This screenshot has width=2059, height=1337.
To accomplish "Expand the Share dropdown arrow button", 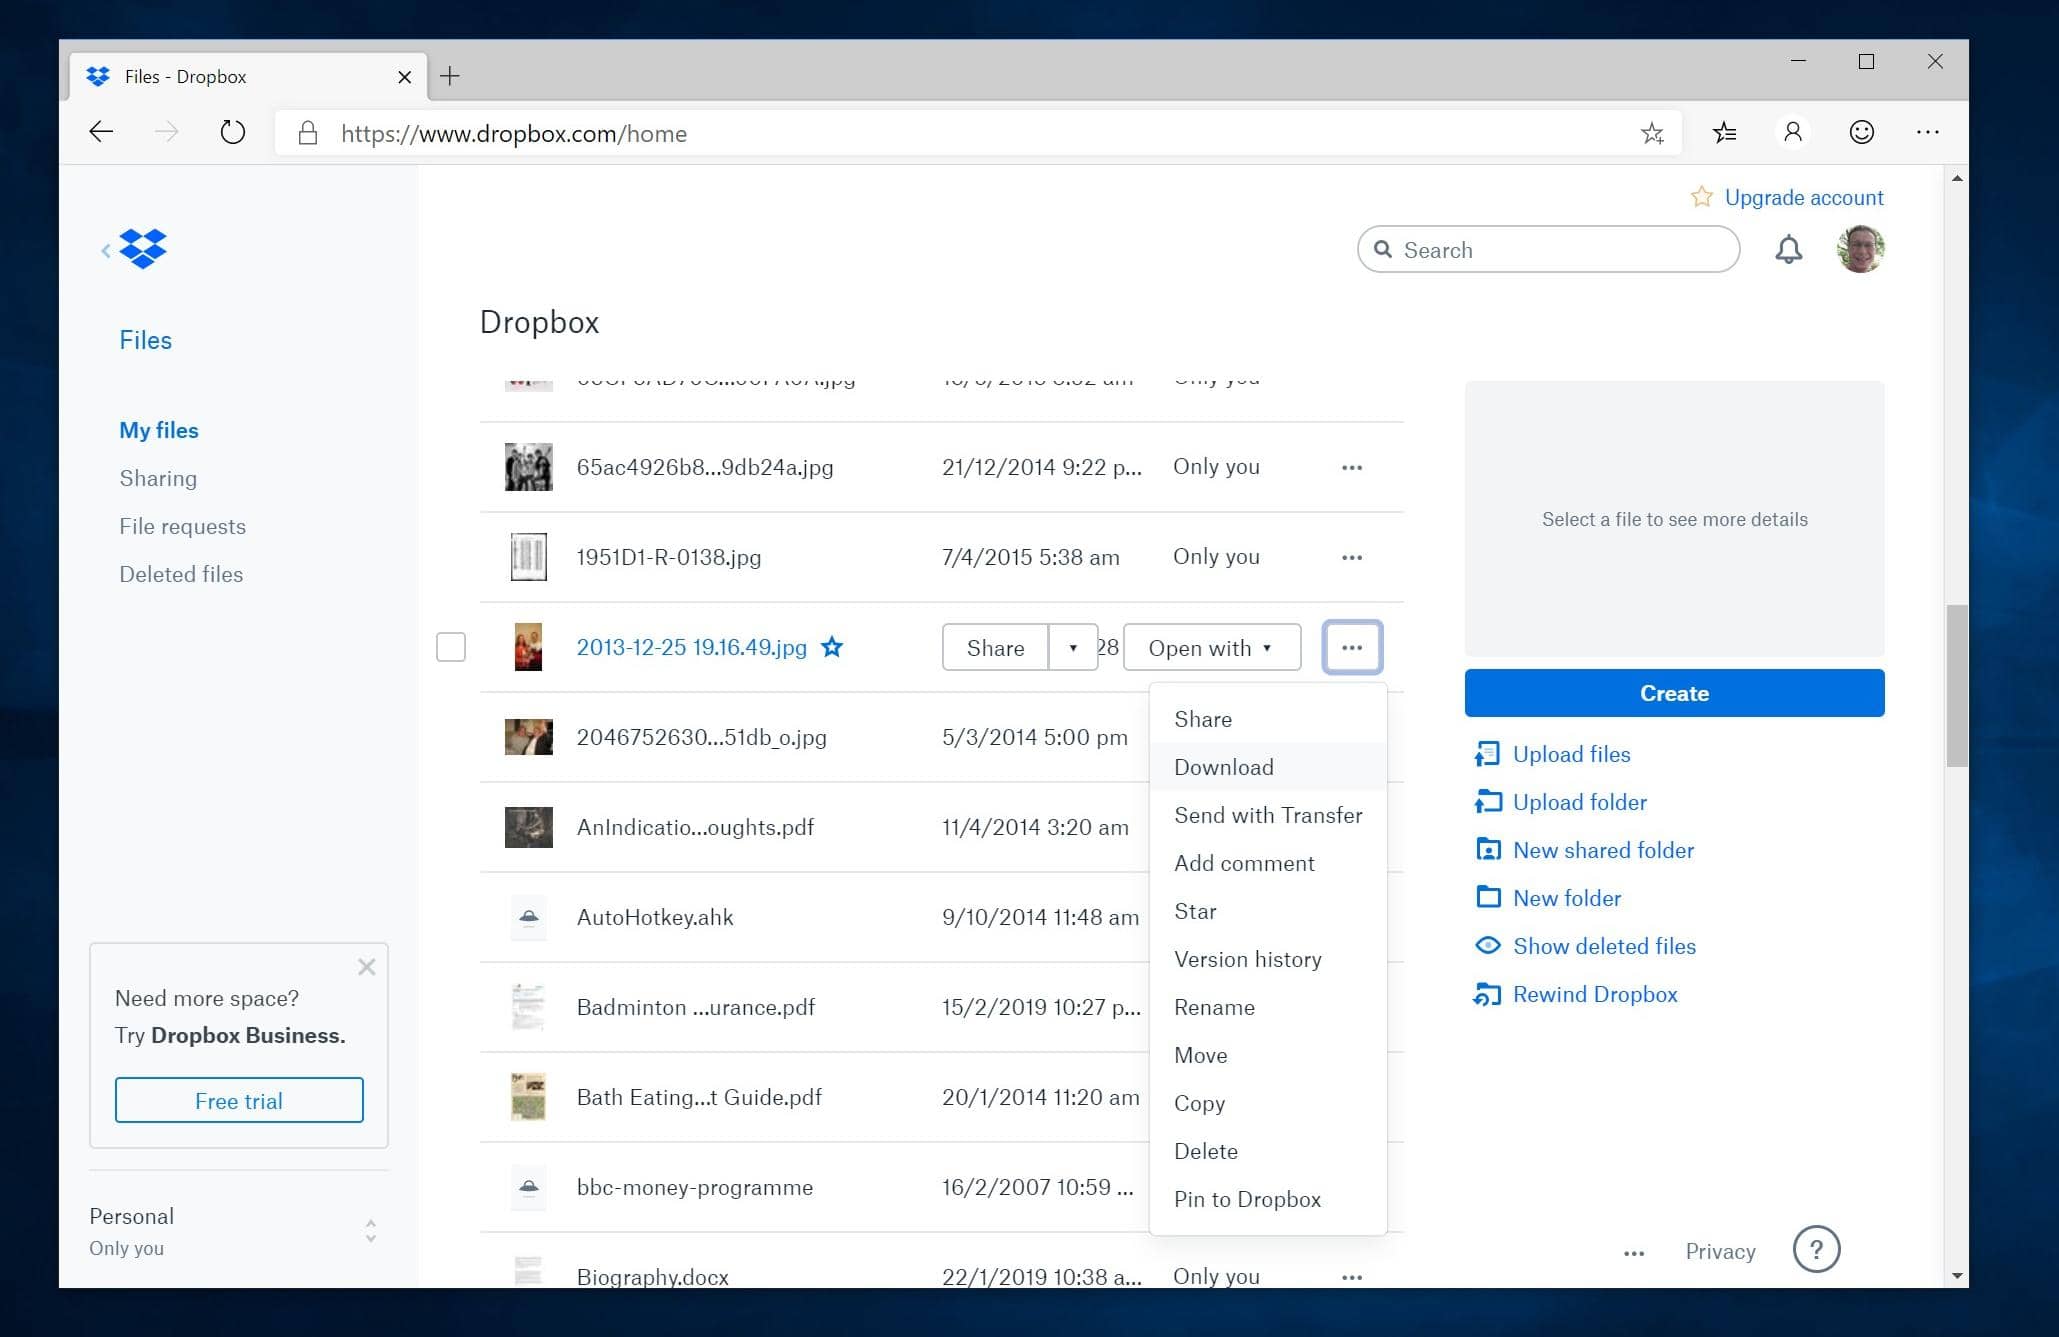I will coord(1070,647).
